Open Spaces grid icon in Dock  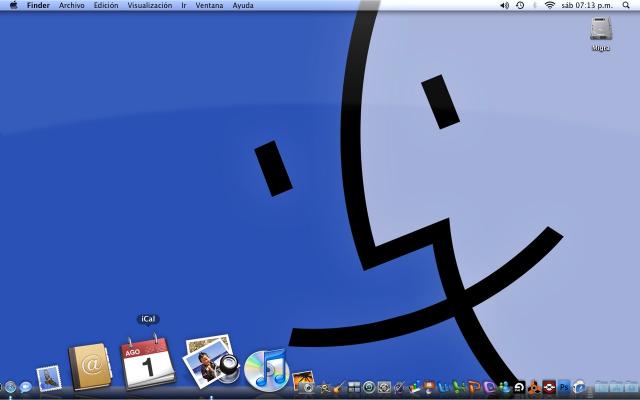coord(354,387)
